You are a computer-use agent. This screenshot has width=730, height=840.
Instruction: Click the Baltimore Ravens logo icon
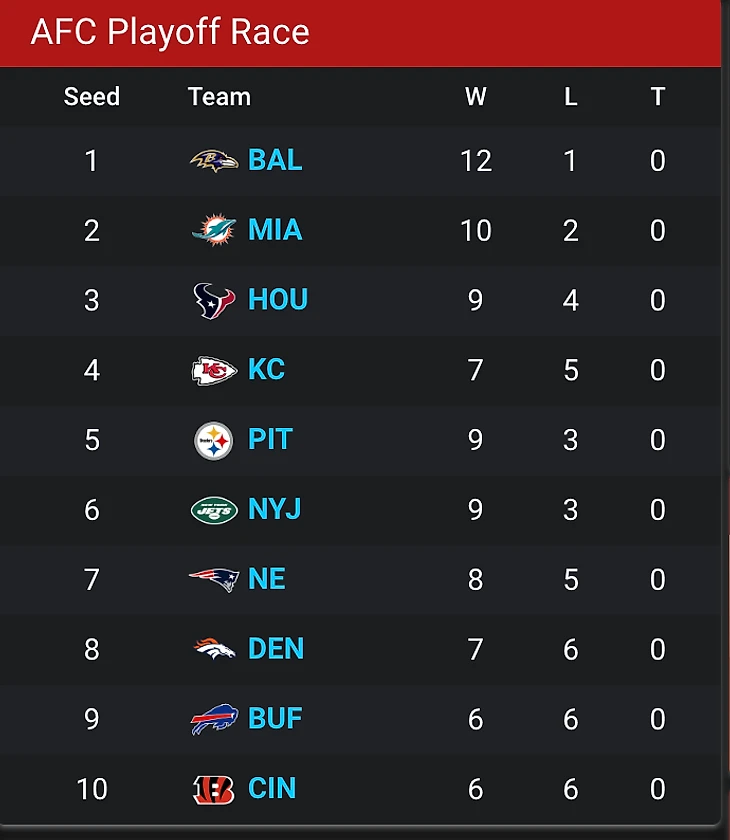click(x=214, y=161)
